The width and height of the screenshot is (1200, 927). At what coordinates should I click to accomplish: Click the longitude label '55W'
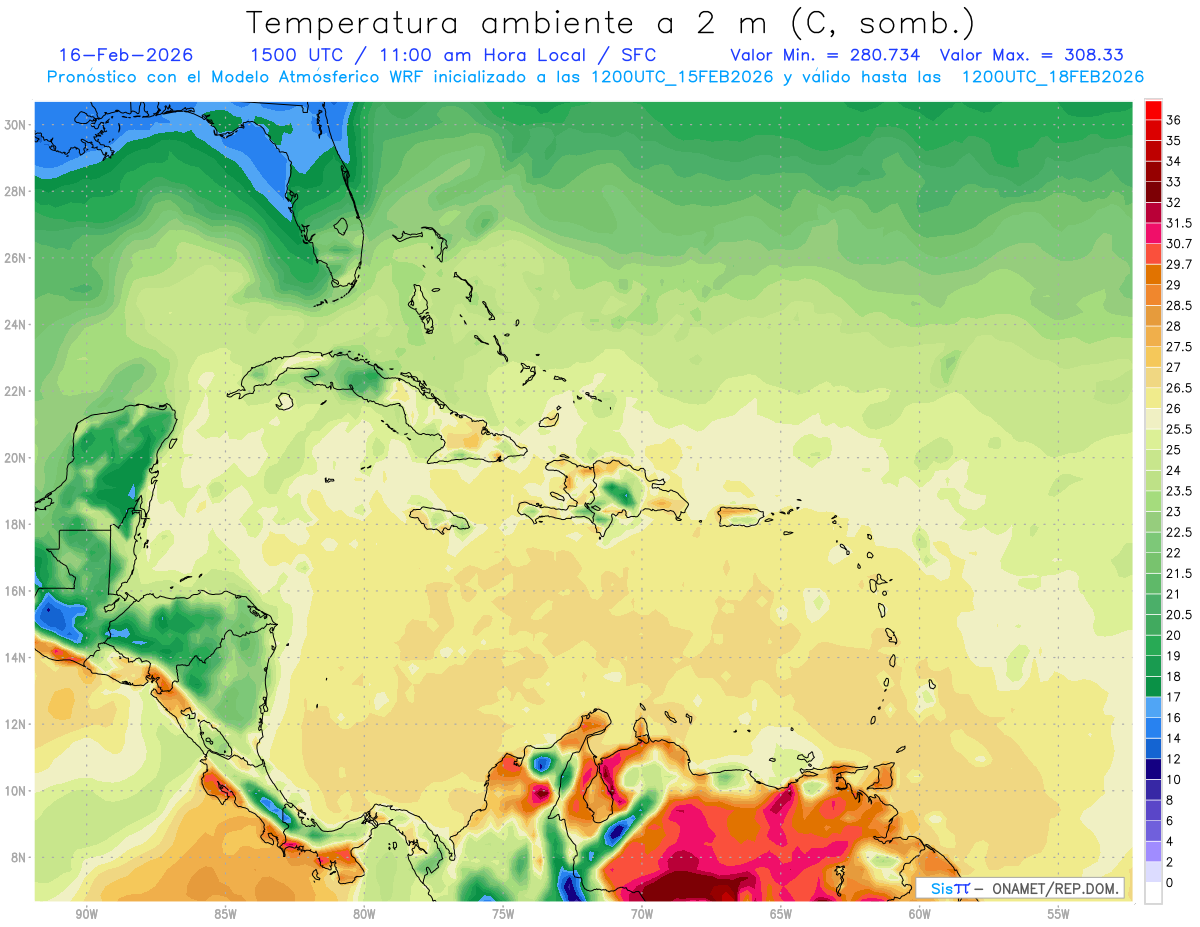[1059, 914]
